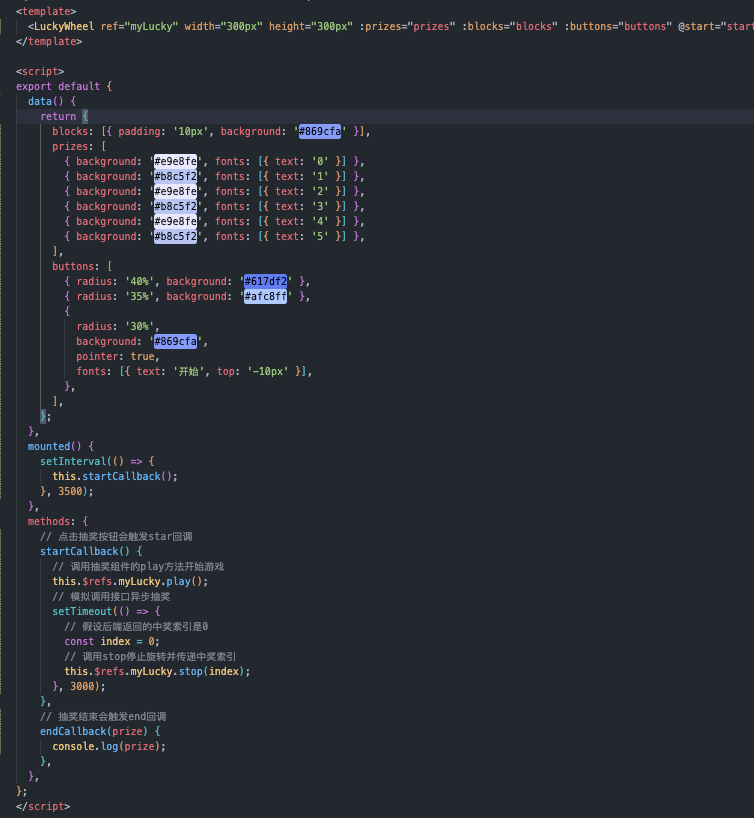Click the mounted() hook declaration
754x818 pixels.
coord(61,446)
